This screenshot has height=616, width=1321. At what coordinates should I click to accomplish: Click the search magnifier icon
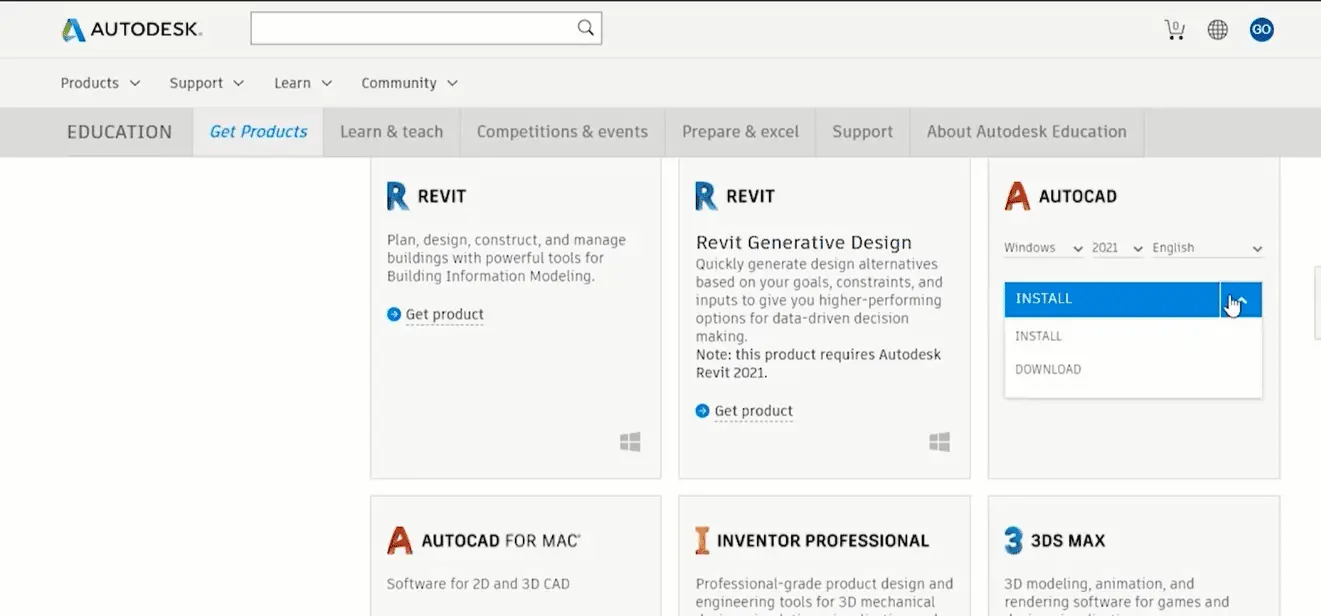tap(585, 28)
